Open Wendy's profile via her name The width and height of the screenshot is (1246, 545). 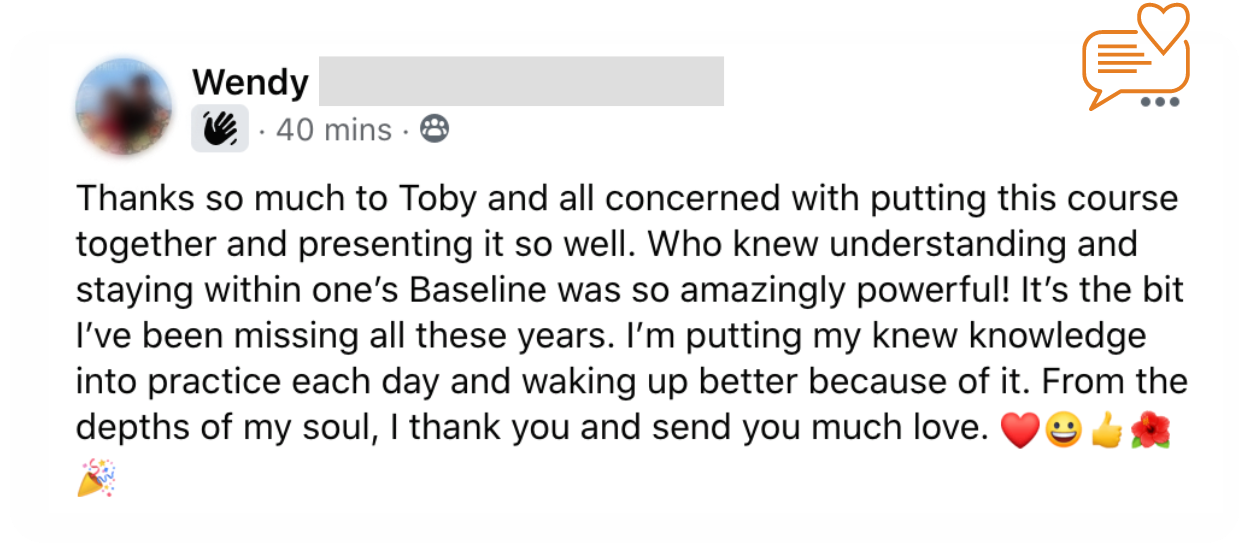(250, 82)
